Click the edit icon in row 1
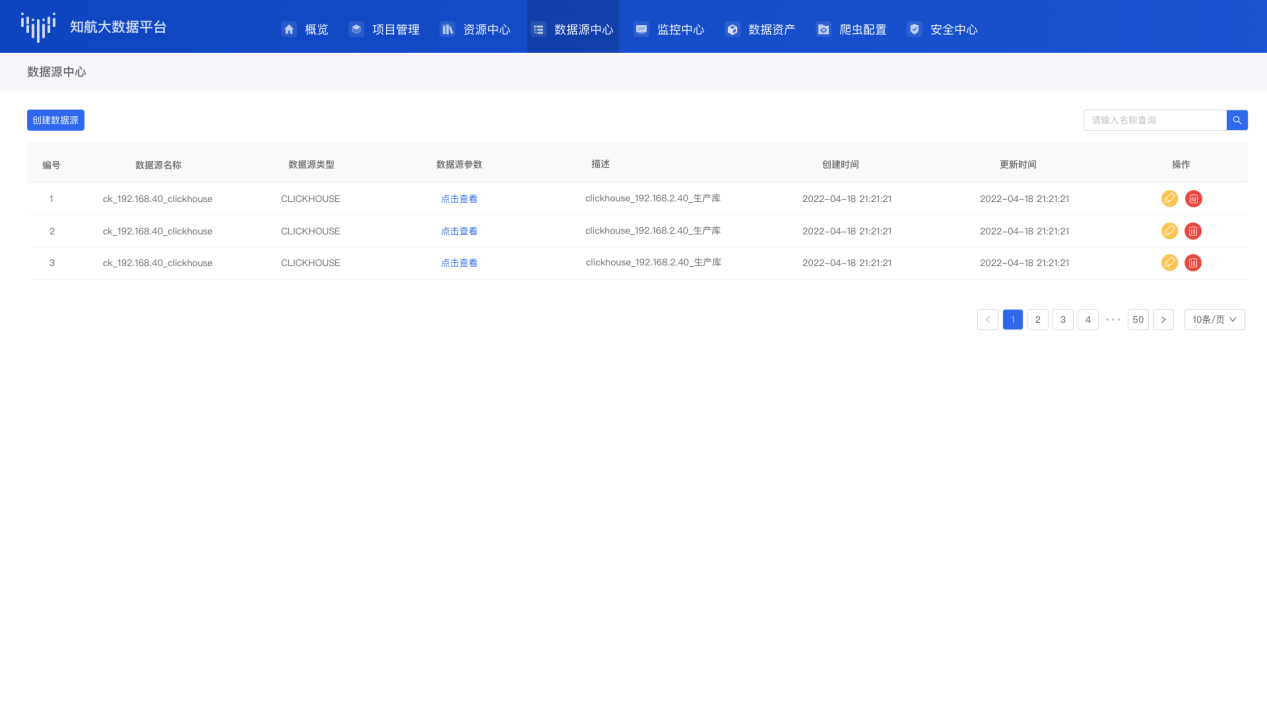This screenshot has width=1267, height=713. tap(1169, 199)
